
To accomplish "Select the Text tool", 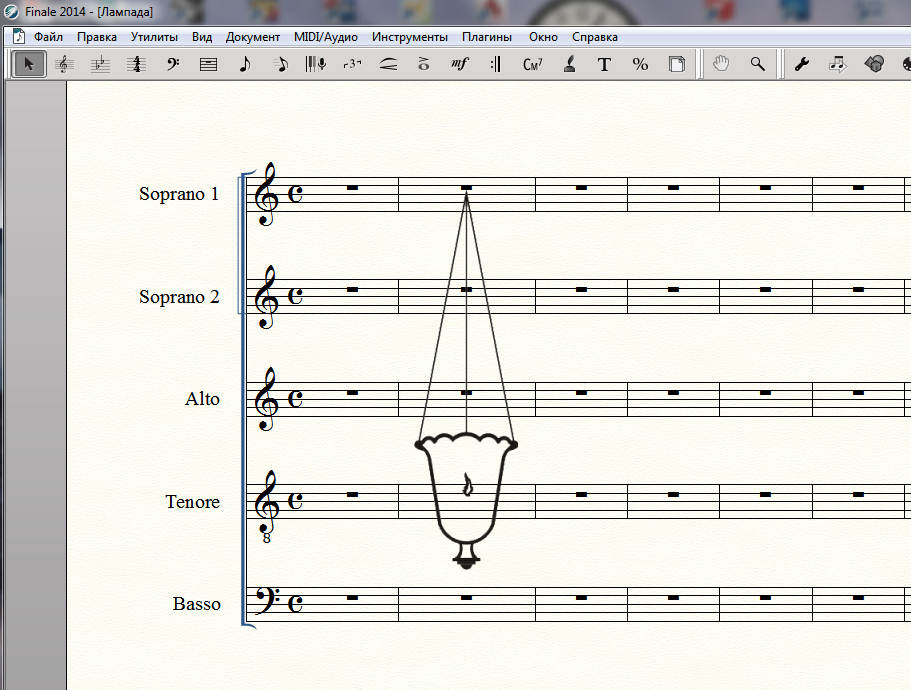I will pos(604,64).
